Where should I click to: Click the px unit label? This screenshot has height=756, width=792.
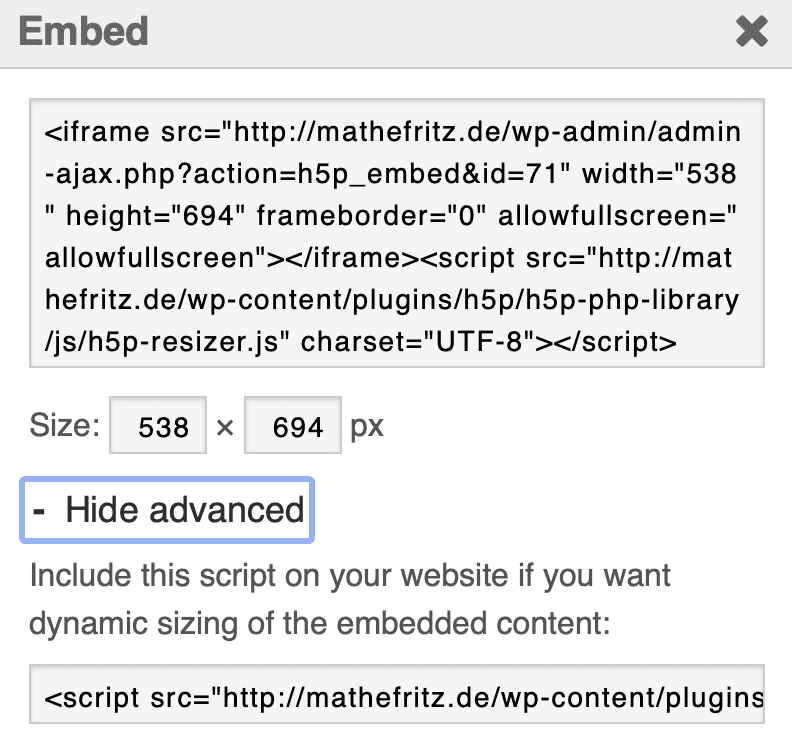pos(367,428)
